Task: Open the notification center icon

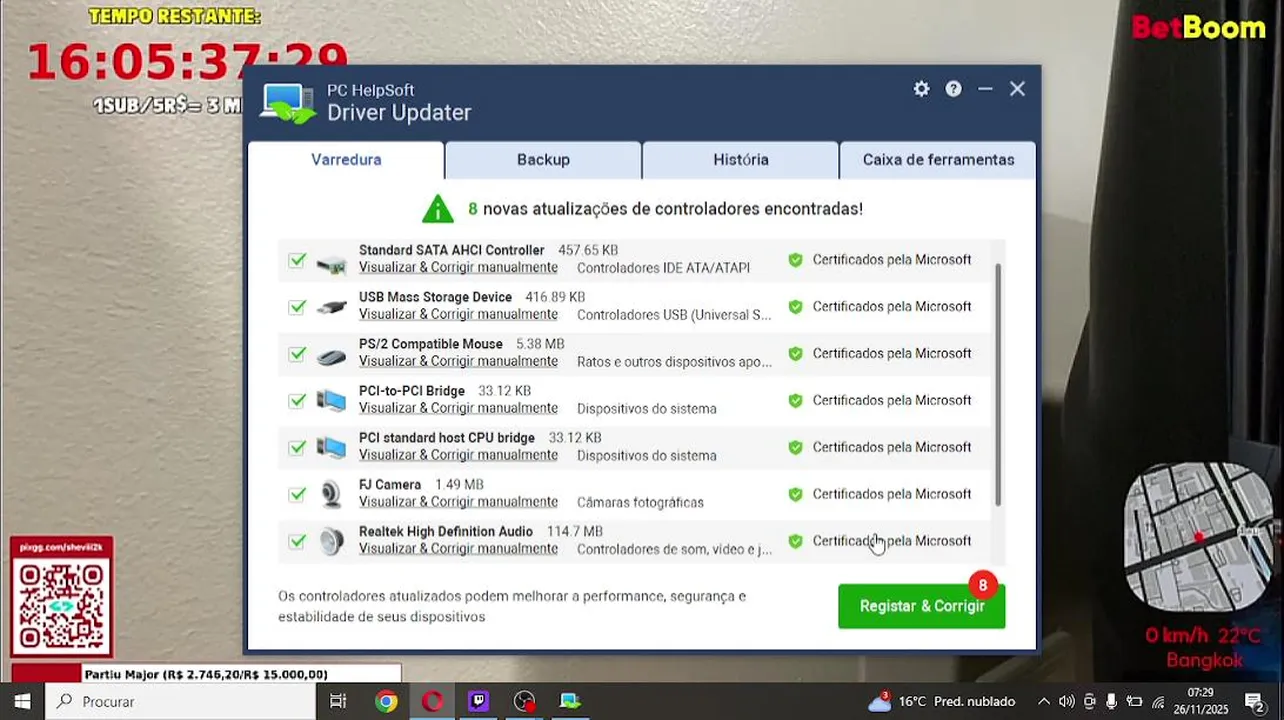Action: tap(1253, 702)
